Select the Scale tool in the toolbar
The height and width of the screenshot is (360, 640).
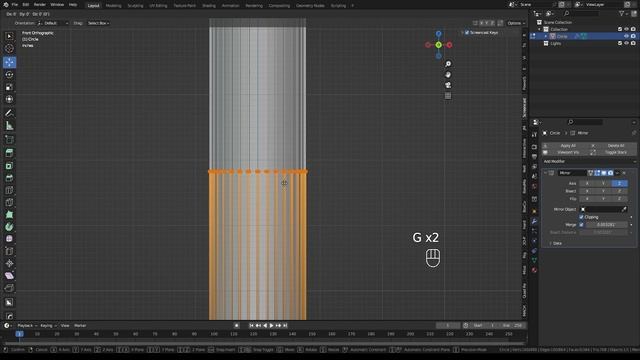(x=9, y=87)
